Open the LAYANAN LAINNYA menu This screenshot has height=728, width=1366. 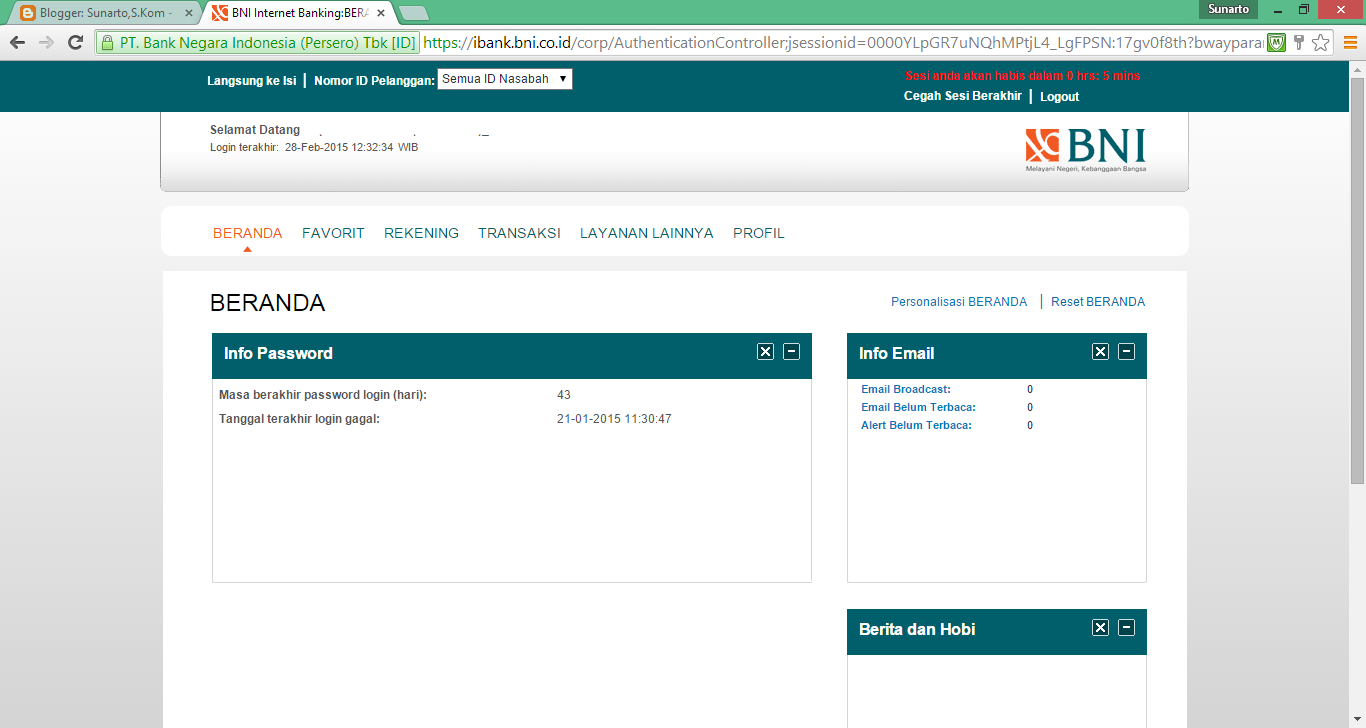click(647, 233)
